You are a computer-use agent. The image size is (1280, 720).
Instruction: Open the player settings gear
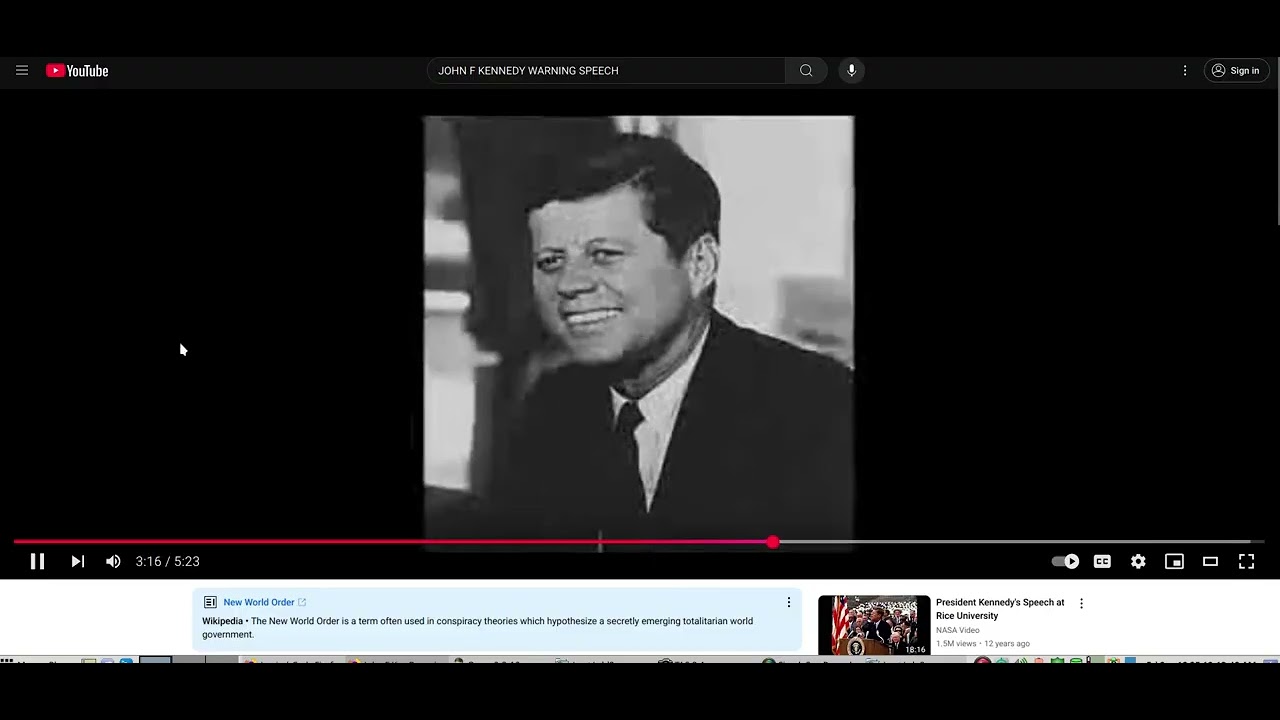(x=1138, y=561)
